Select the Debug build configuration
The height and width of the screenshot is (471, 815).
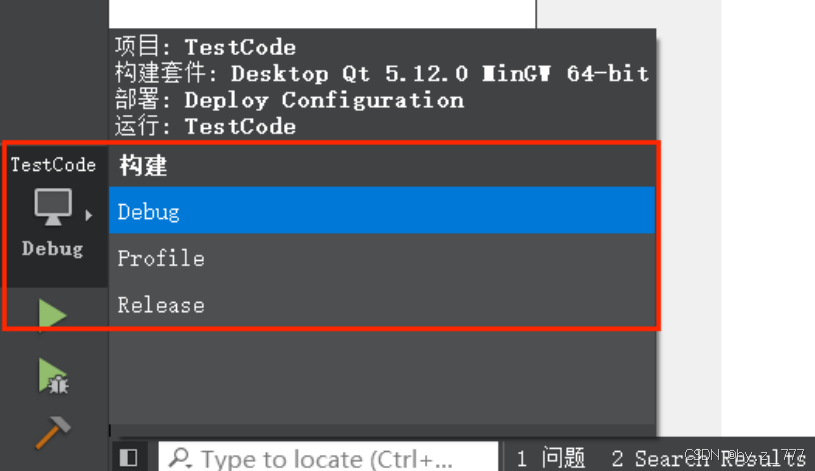pyautogui.click(x=382, y=211)
